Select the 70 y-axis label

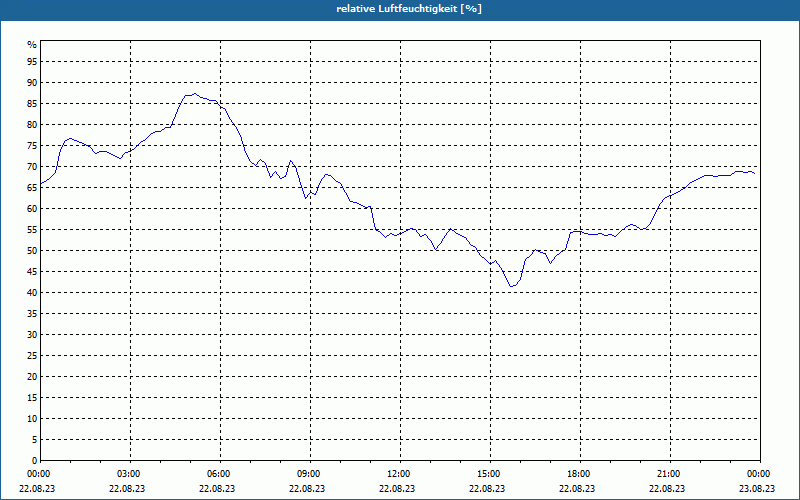[32, 166]
